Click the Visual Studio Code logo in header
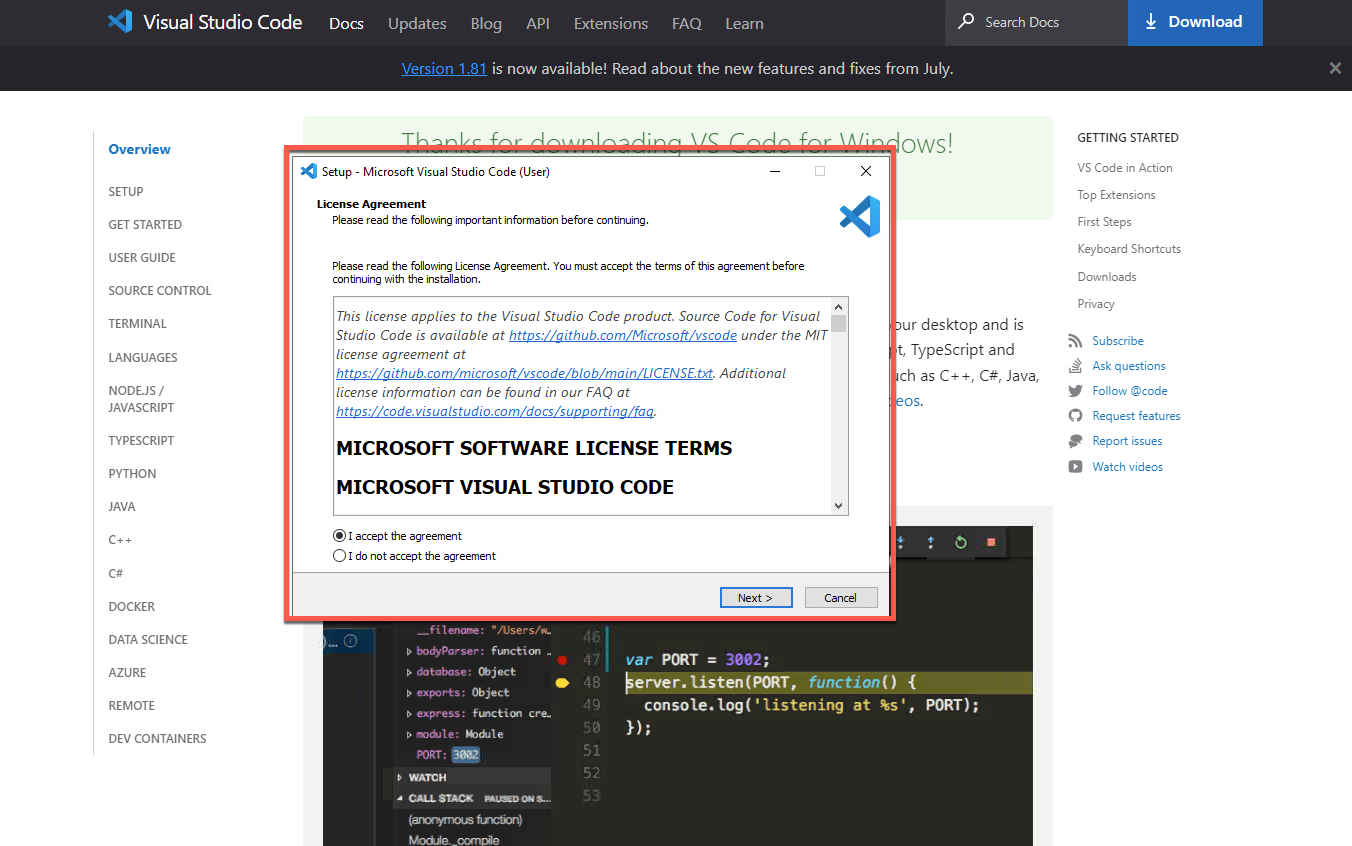This screenshot has height=846, width=1352. [x=120, y=22]
